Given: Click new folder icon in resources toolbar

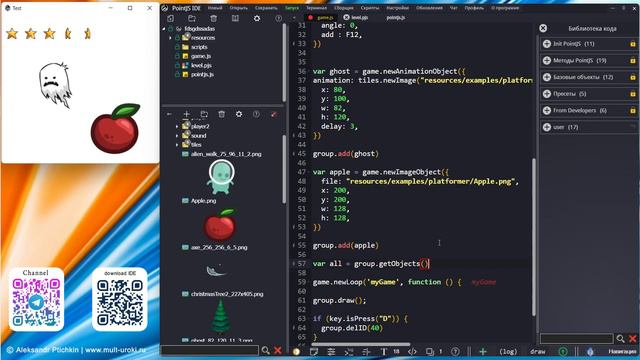Looking at the screenshot, I should [204, 114].
